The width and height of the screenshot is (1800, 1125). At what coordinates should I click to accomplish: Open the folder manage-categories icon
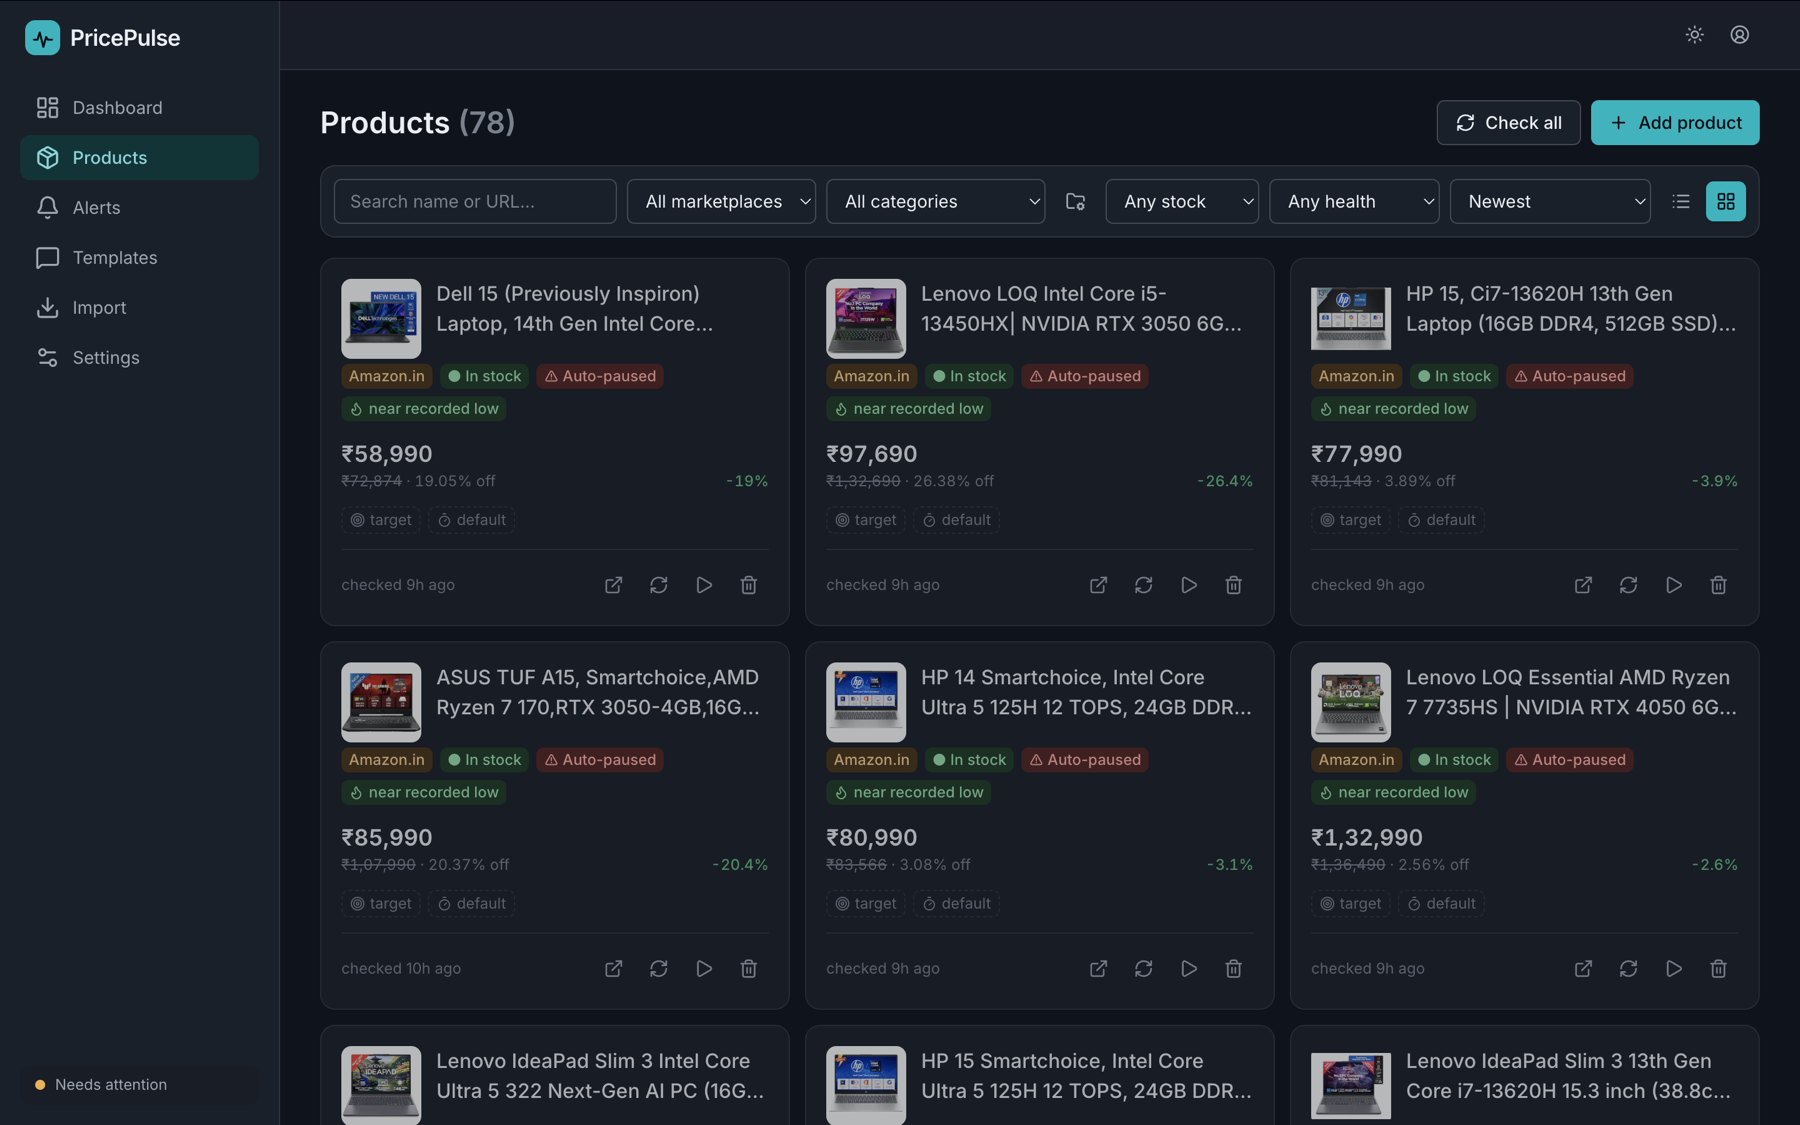point(1075,201)
